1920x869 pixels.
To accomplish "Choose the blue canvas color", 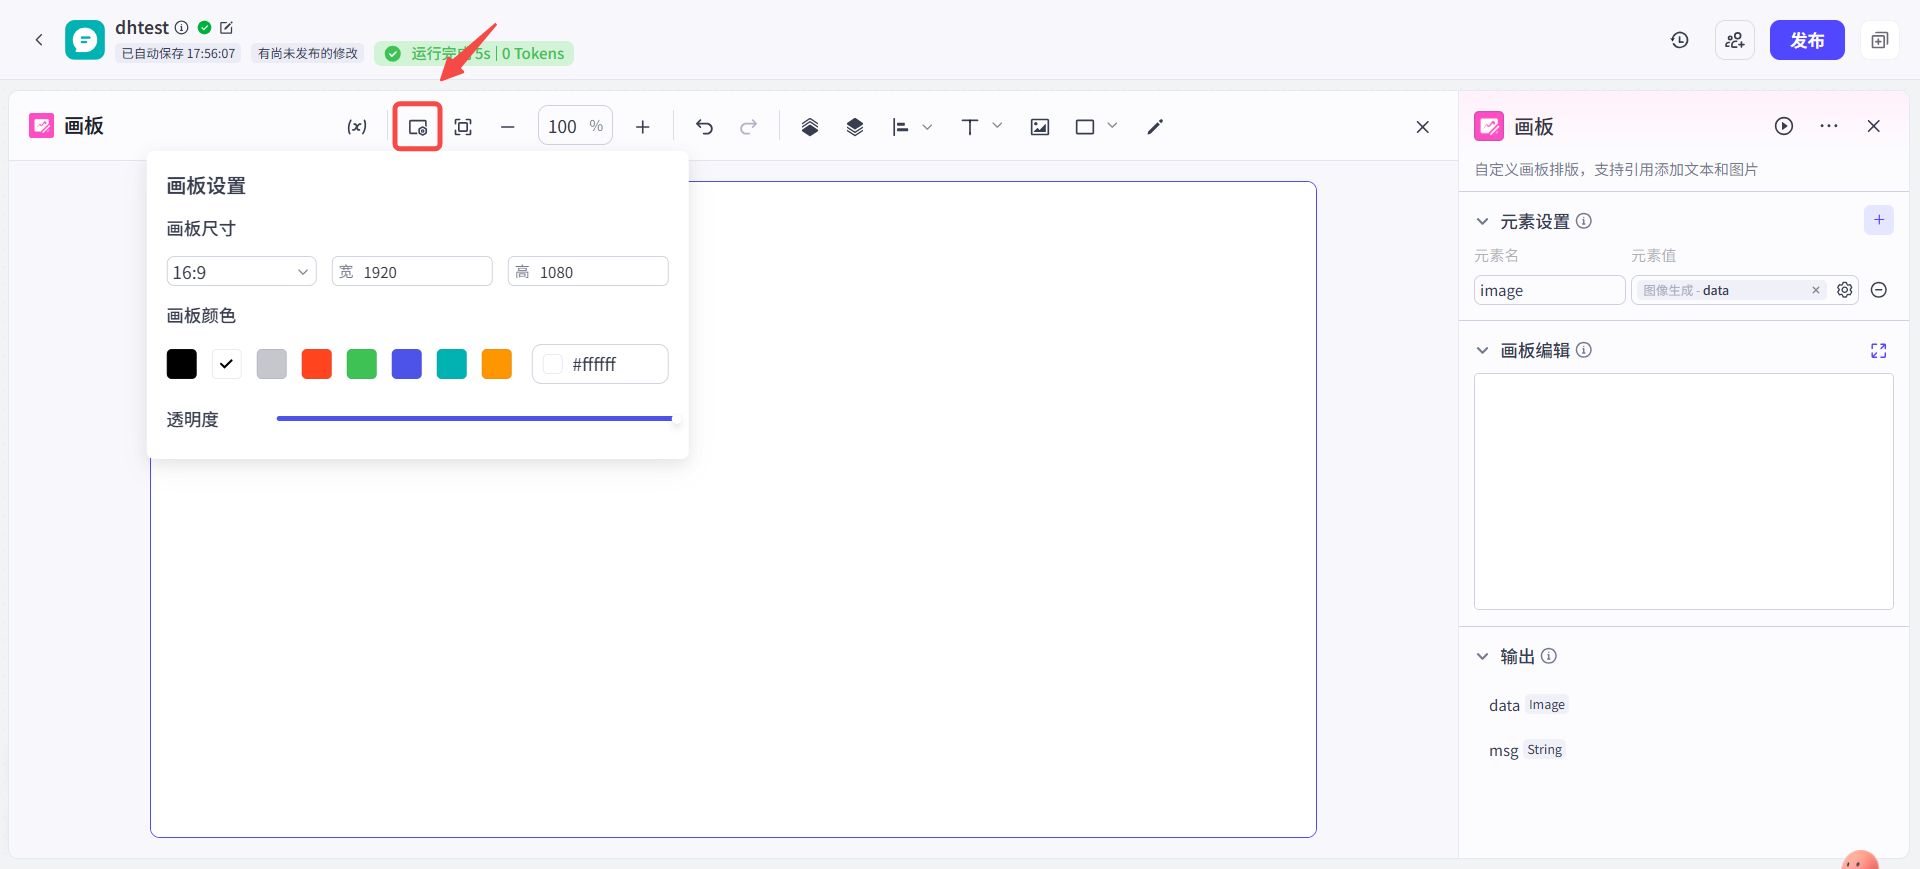I will 407,364.
